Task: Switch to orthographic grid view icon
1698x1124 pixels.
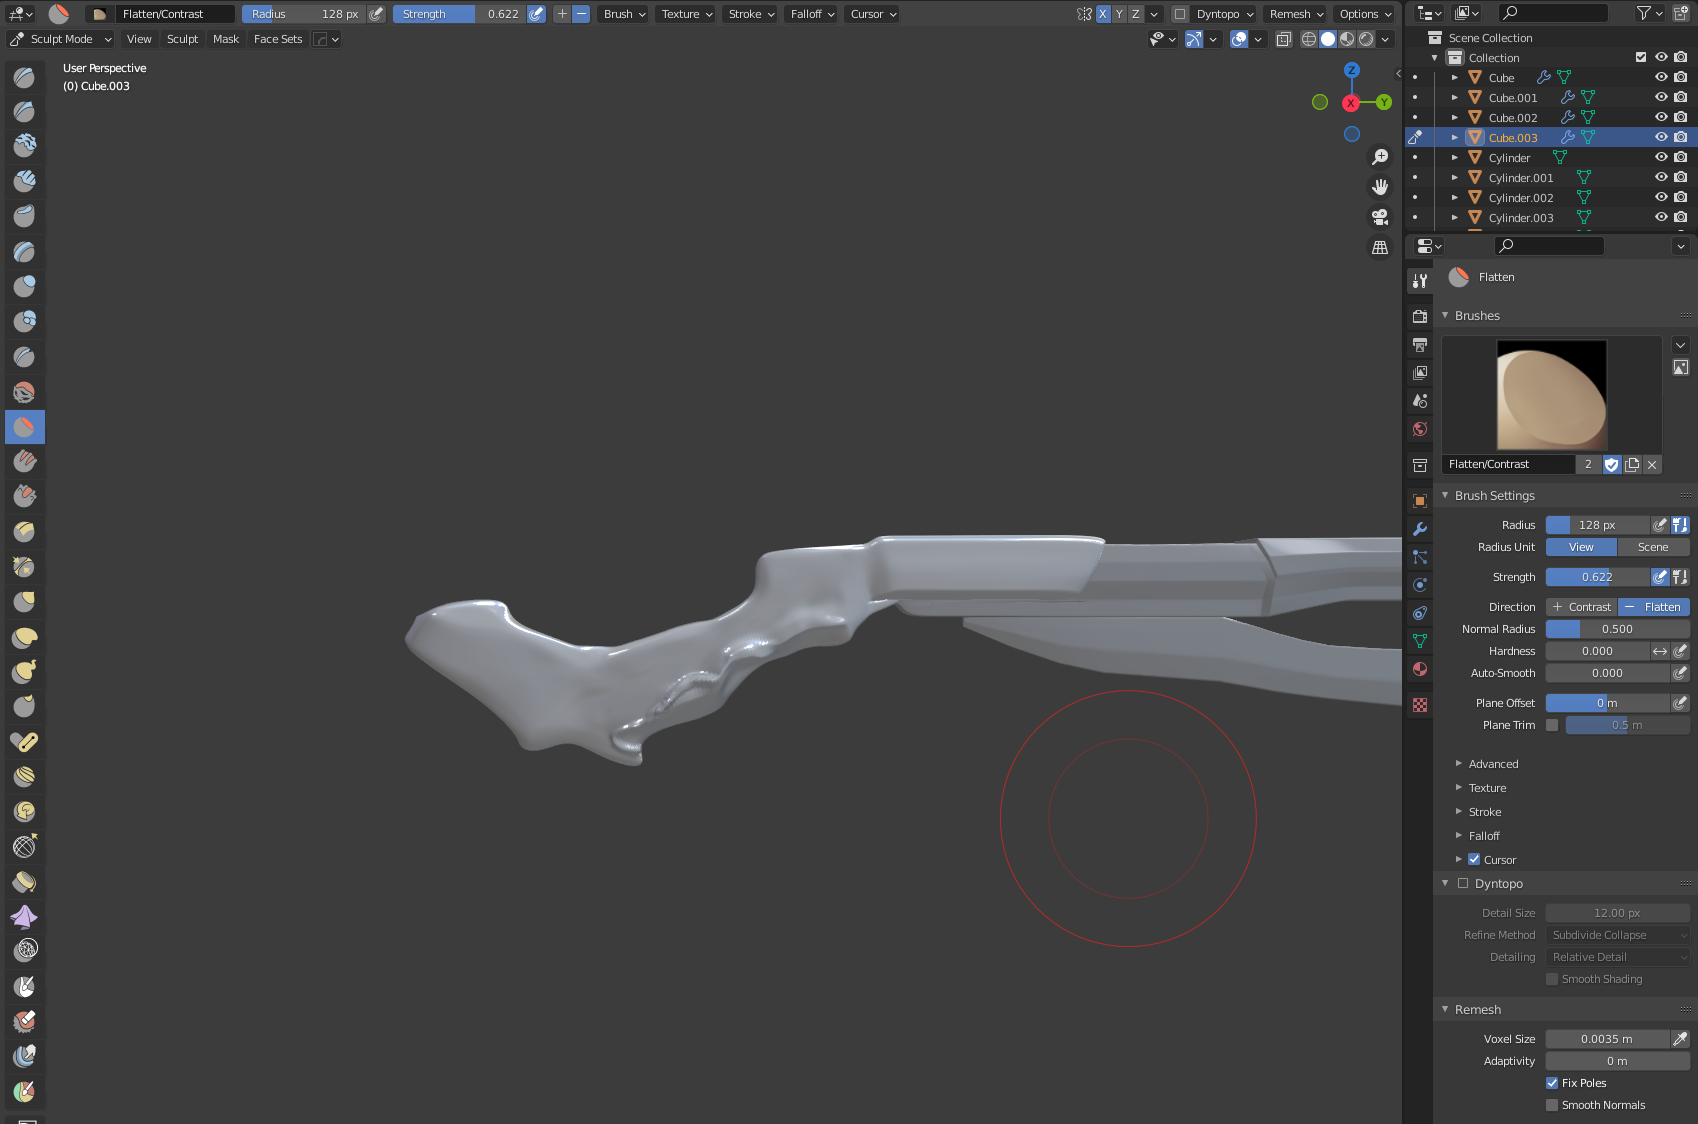Action: 1380,247
